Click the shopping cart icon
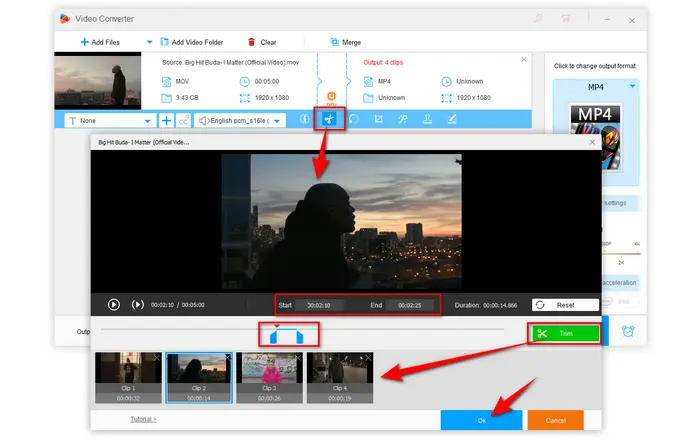The height and width of the screenshot is (440, 700). pyautogui.click(x=566, y=18)
